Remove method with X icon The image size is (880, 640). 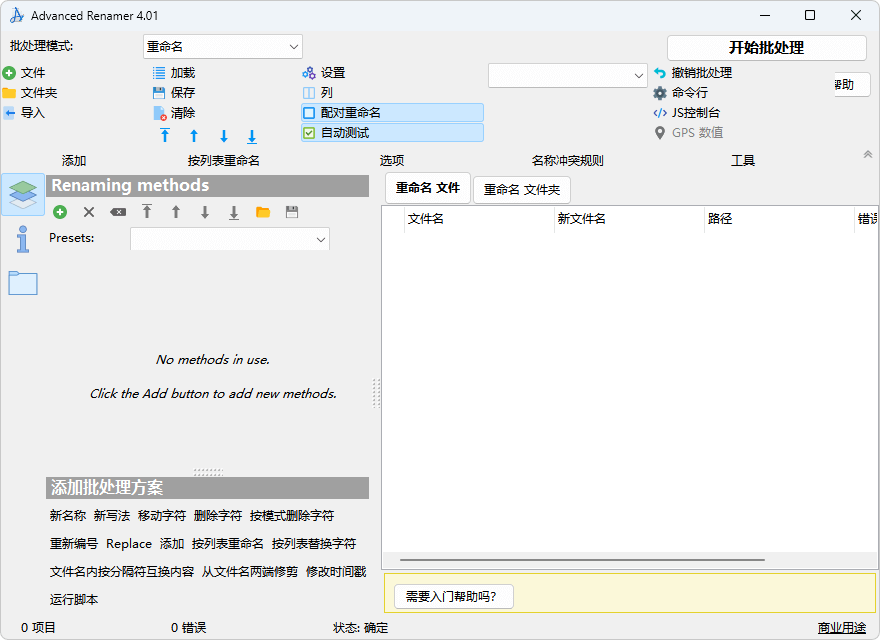click(89, 212)
